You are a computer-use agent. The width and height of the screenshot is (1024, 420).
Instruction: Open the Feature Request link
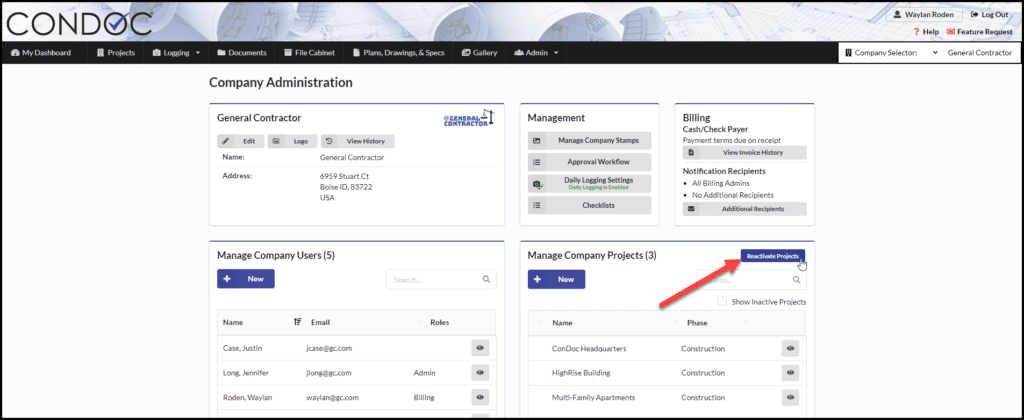click(978, 31)
